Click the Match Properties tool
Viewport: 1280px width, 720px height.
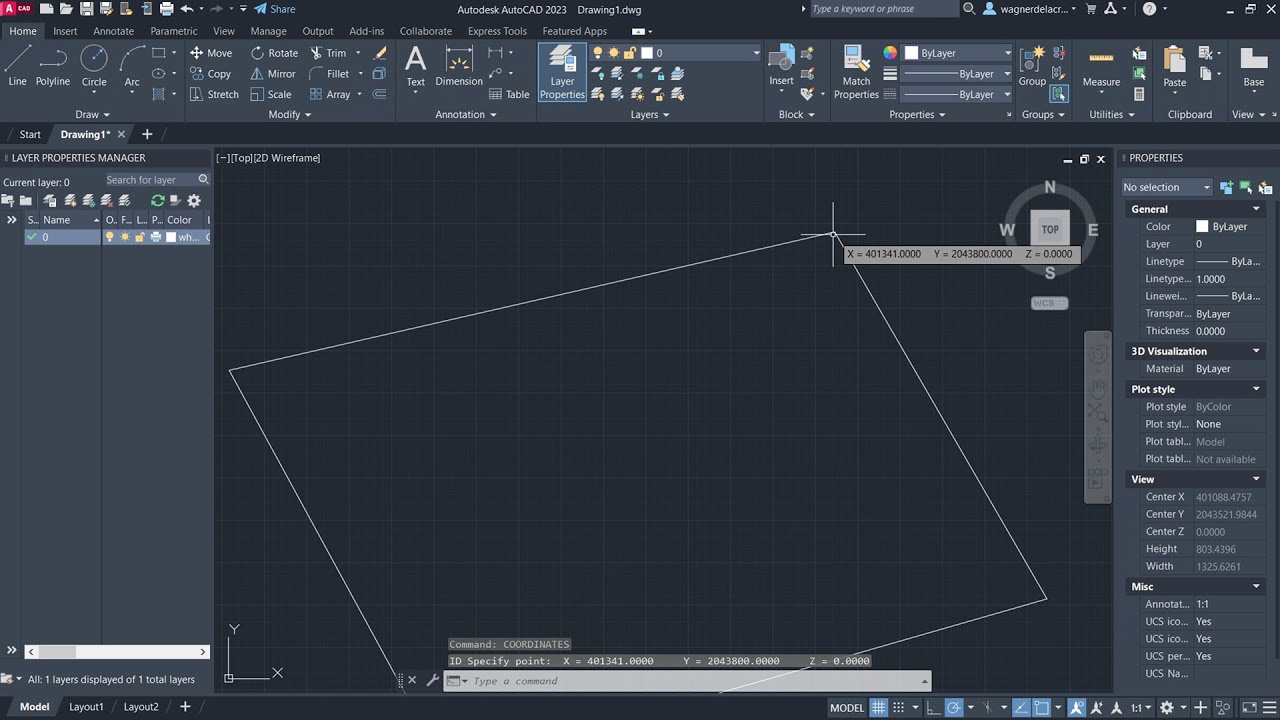coord(856,72)
